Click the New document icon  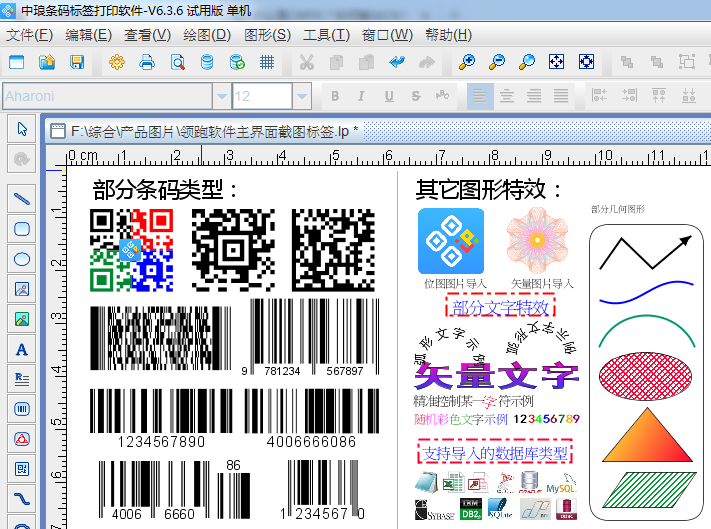17,62
